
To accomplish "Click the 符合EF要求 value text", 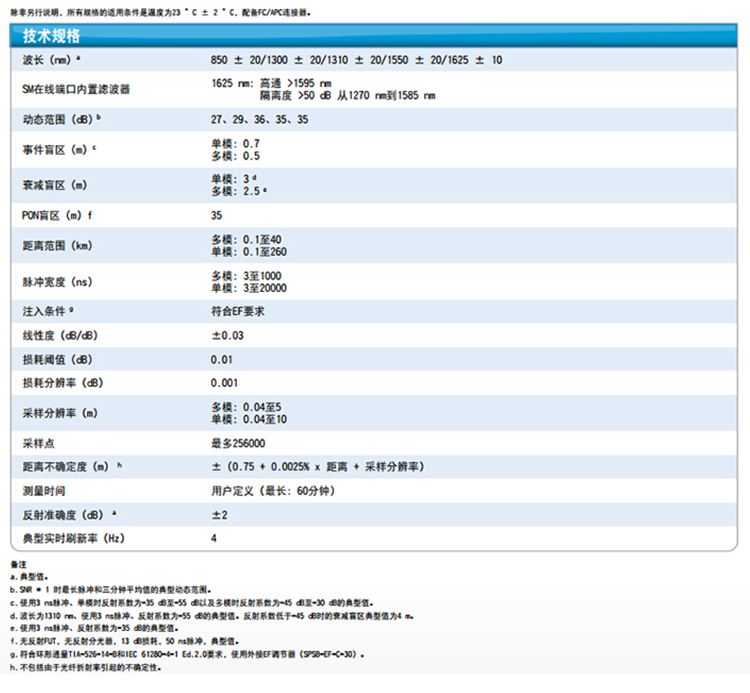I will pos(237,311).
